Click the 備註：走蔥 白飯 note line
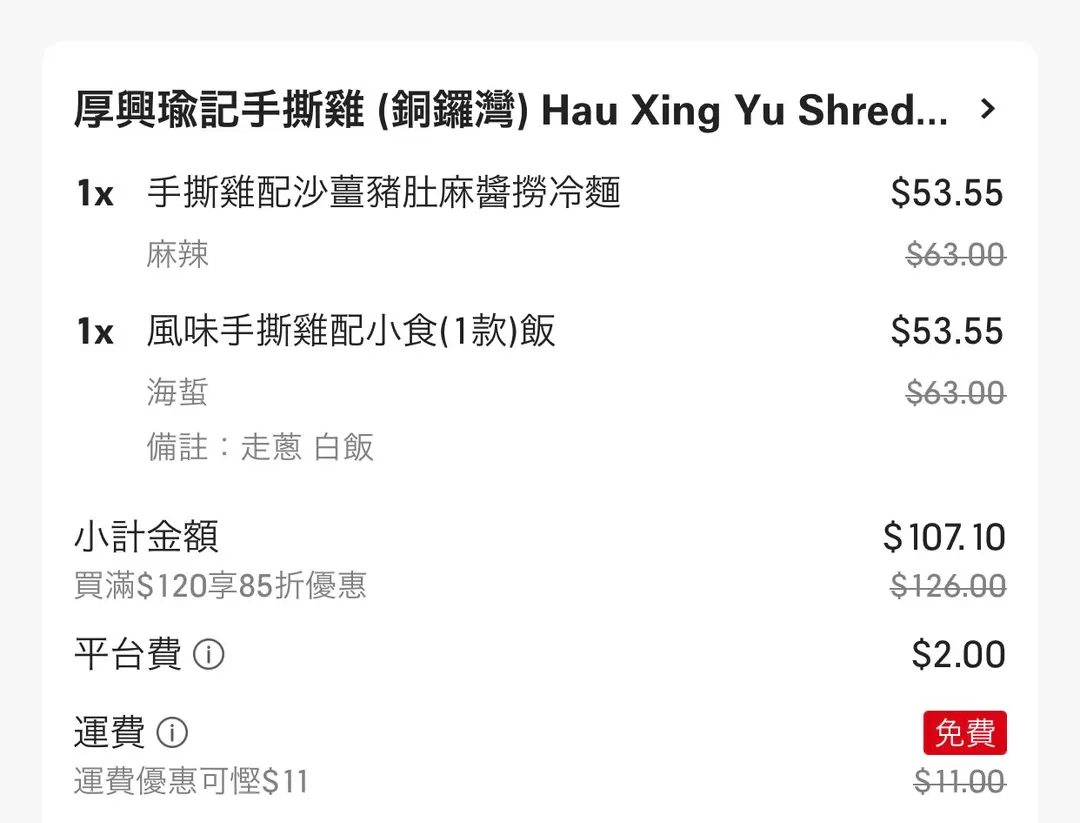The width and height of the screenshot is (1080, 823). (260, 447)
